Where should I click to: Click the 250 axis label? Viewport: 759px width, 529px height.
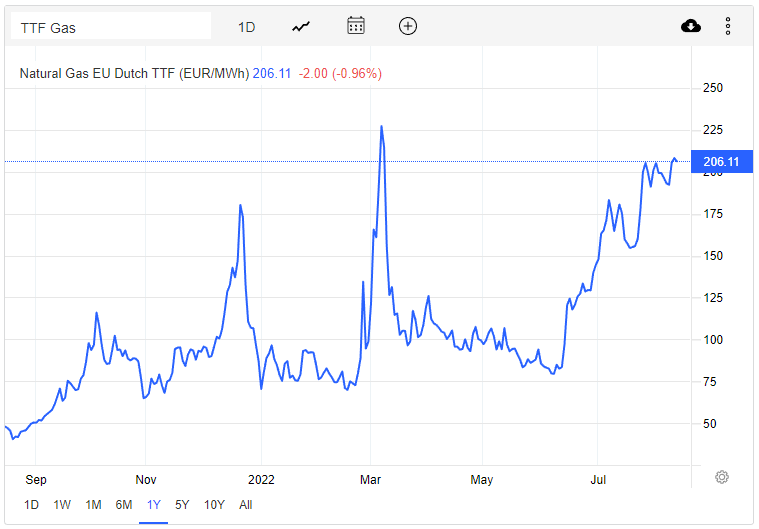click(x=713, y=88)
